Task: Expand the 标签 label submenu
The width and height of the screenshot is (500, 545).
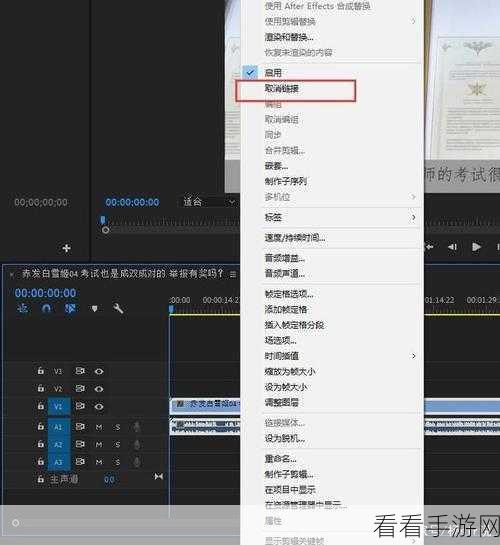Action: (332, 218)
